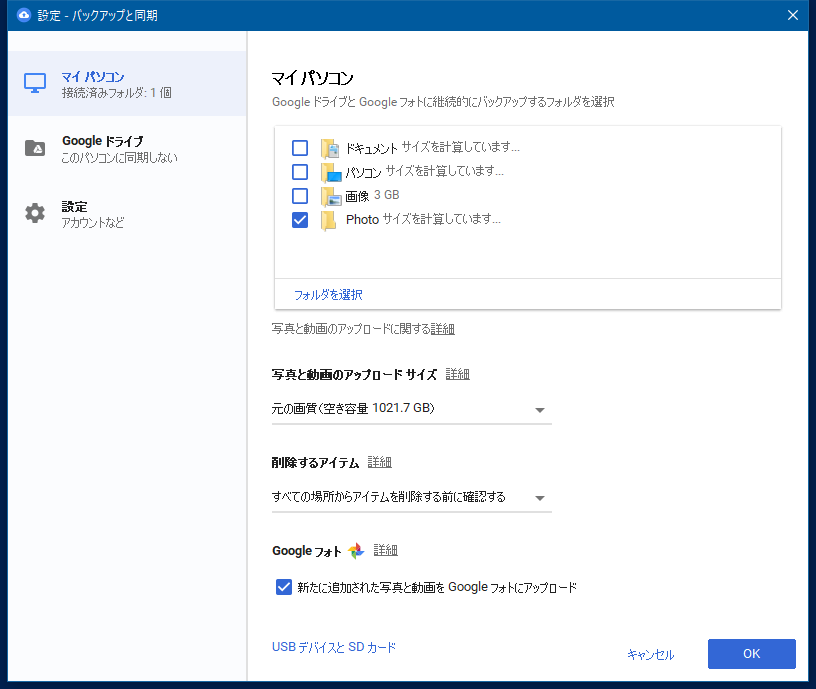Open the 削除するアイテム confirmation dropdown
The height and width of the screenshot is (689, 816).
411,497
